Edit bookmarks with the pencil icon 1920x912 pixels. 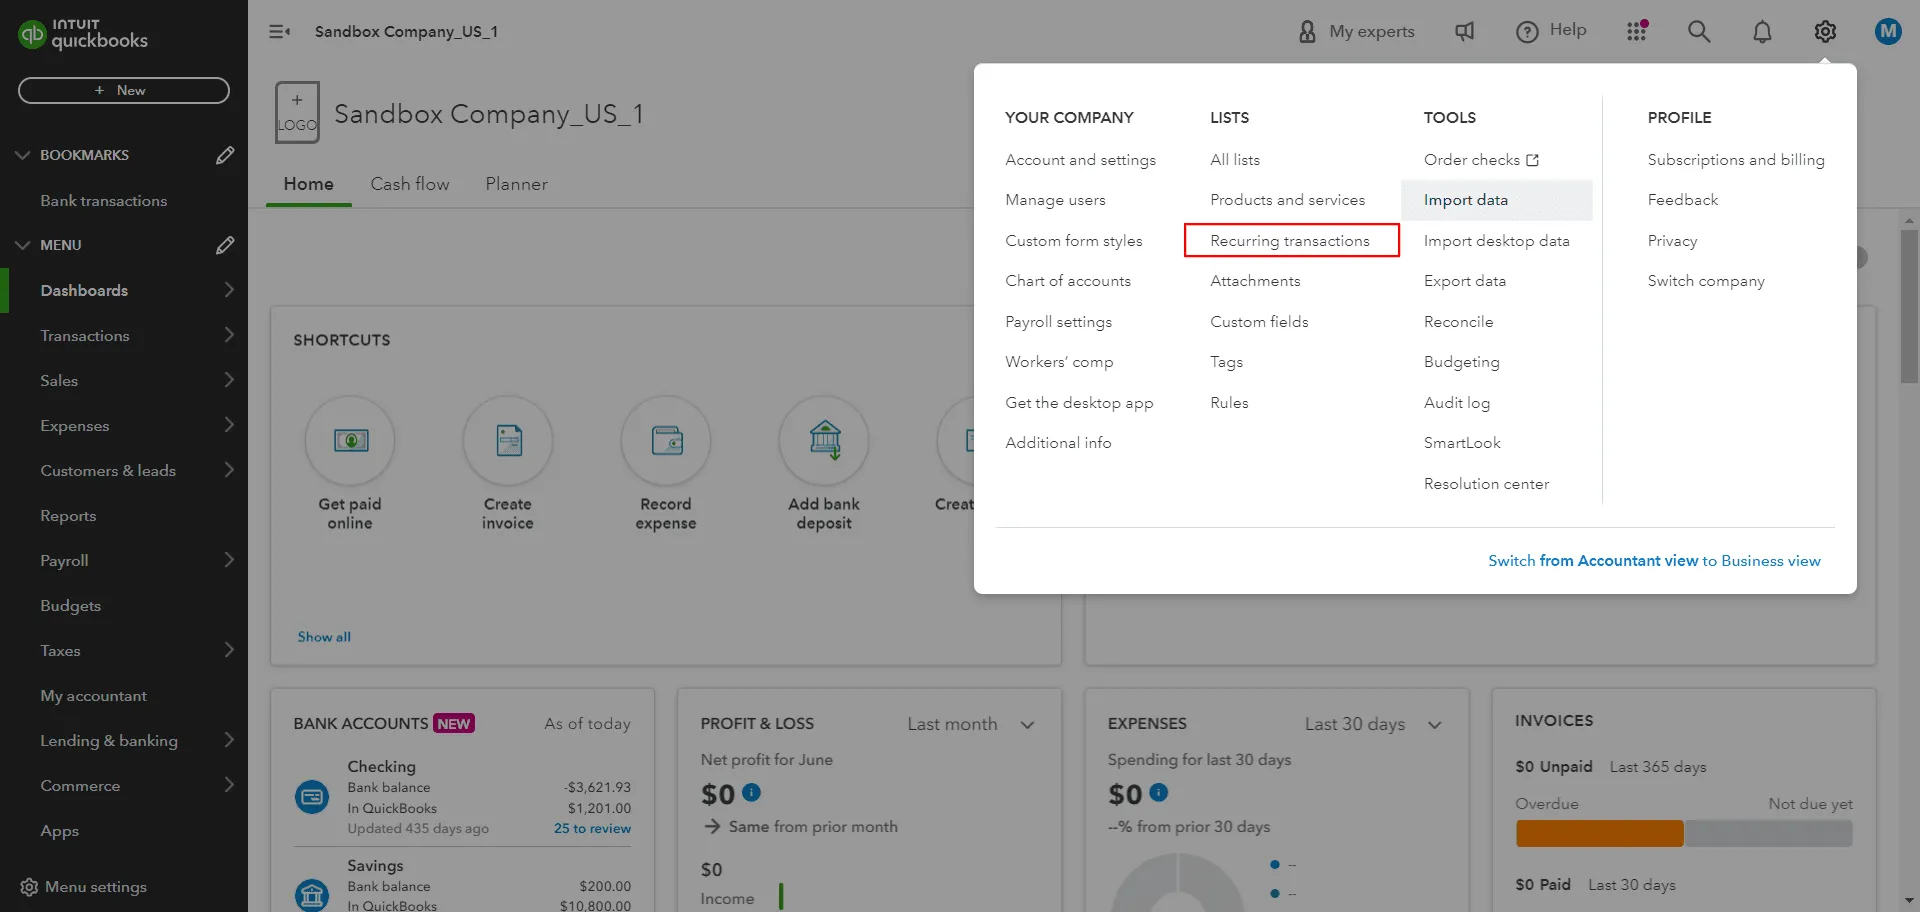pos(225,155)
